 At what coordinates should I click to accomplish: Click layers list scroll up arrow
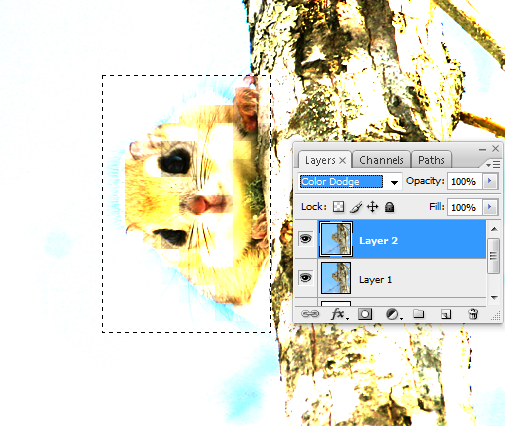click(494, 229)
